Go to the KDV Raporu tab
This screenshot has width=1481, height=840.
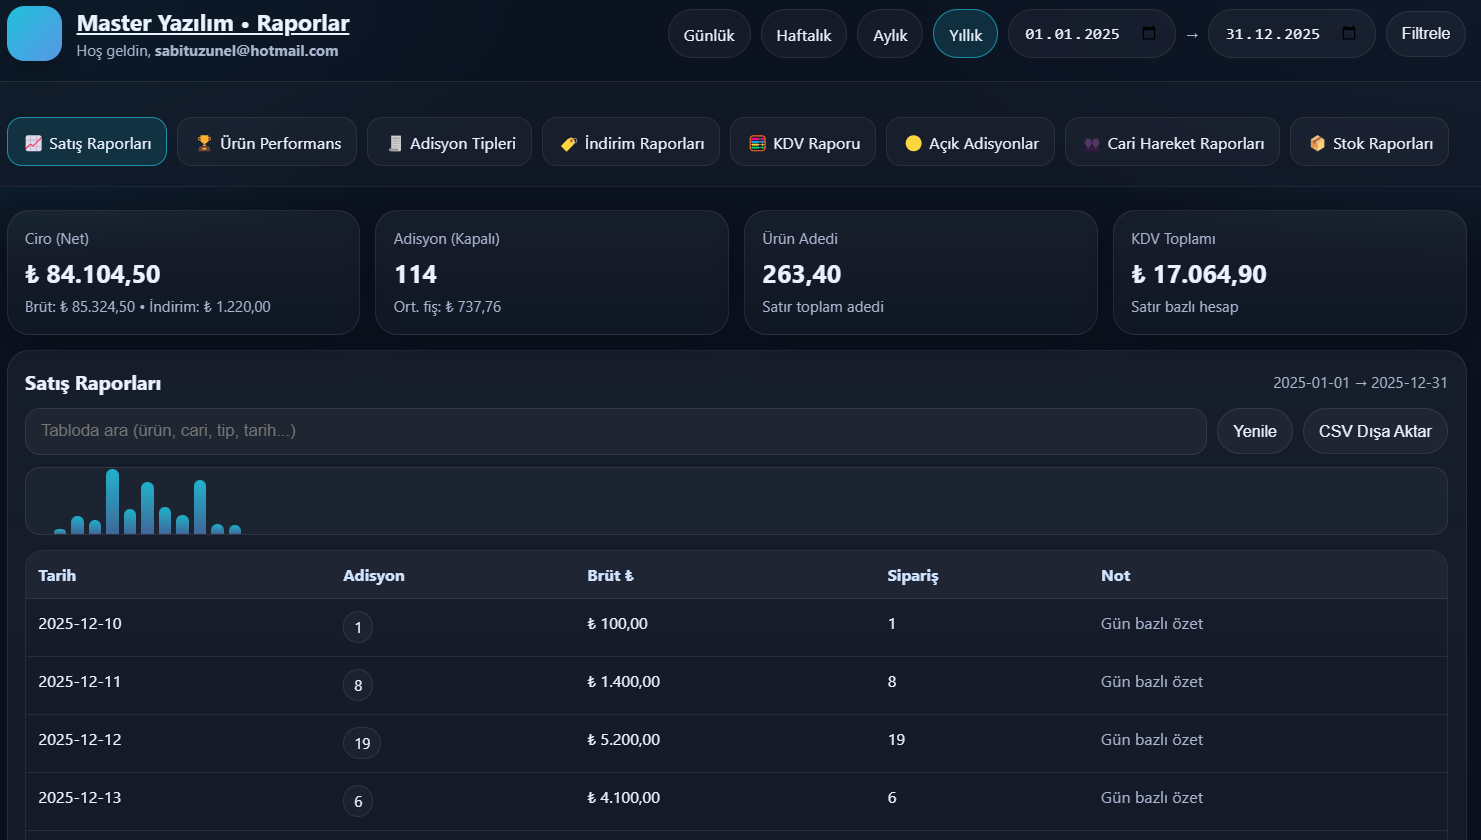803,142
